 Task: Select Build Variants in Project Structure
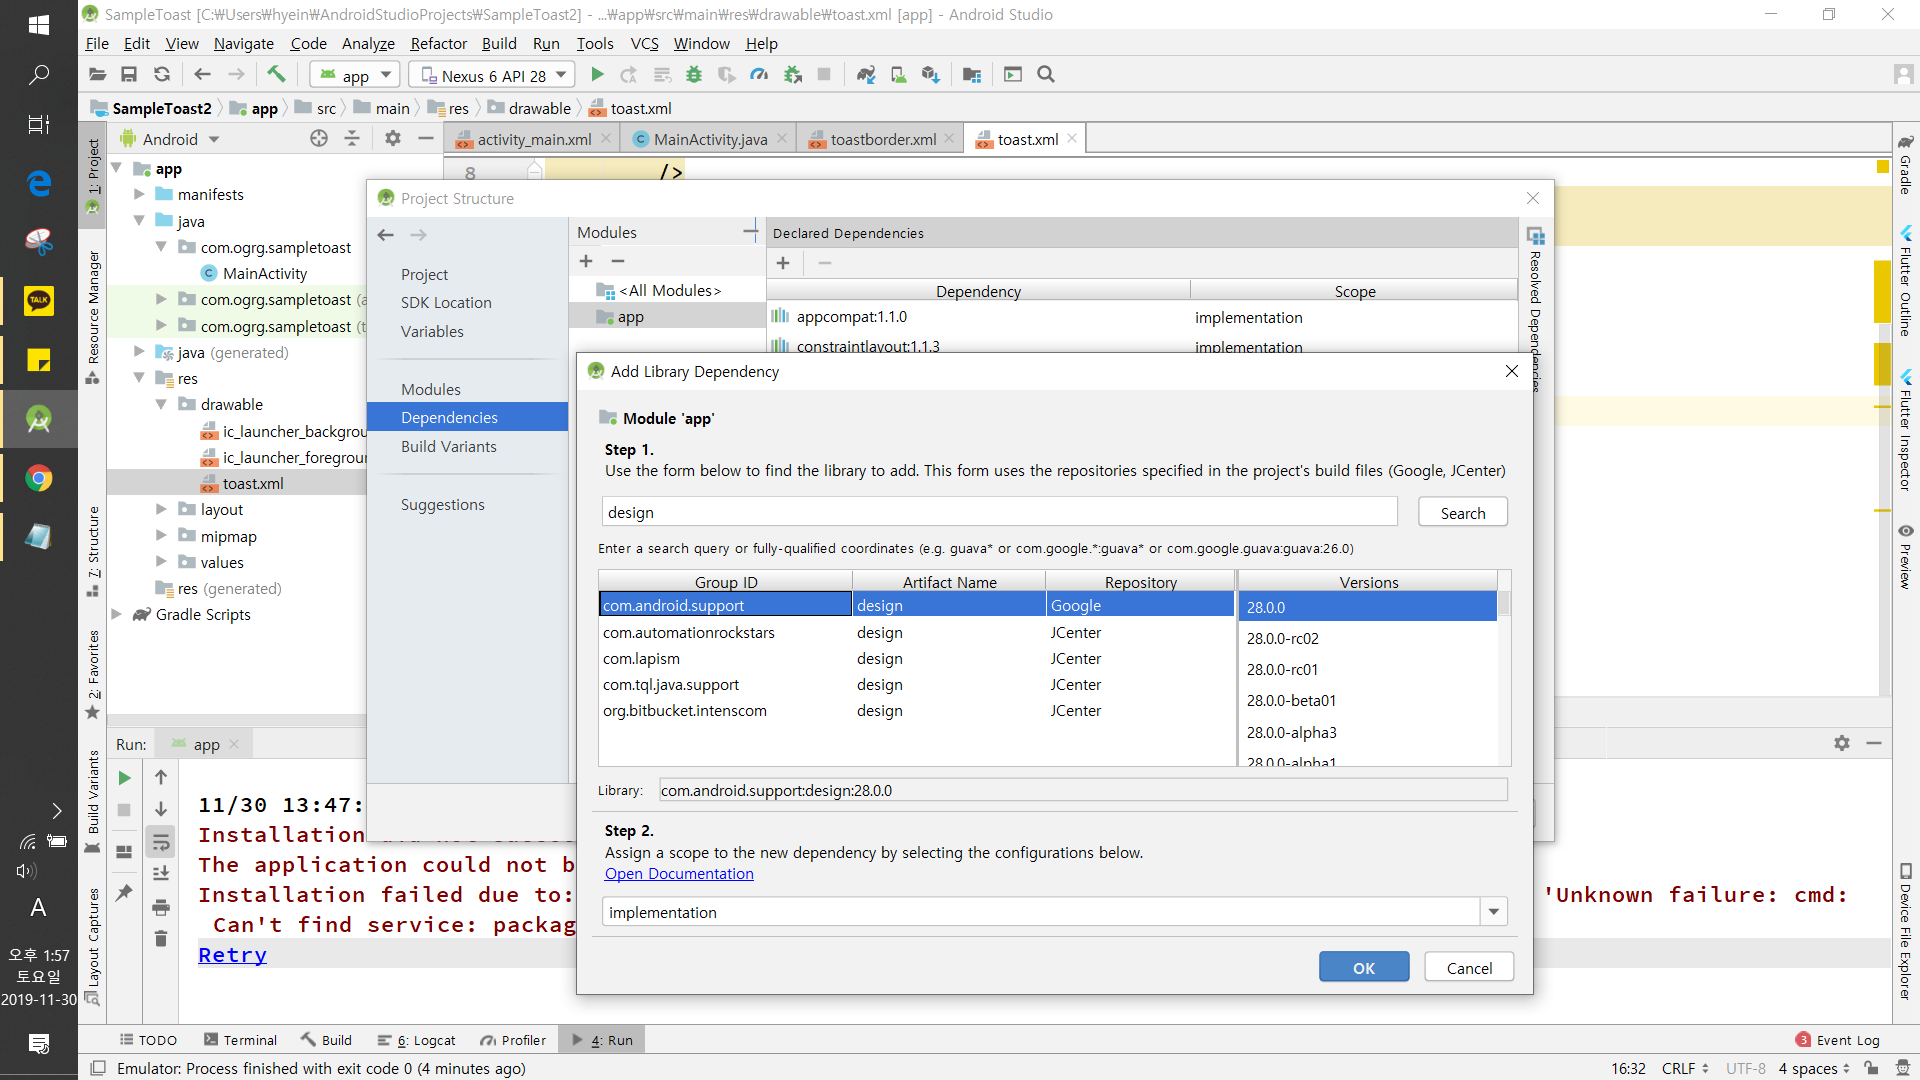click(x=448, y=446)
